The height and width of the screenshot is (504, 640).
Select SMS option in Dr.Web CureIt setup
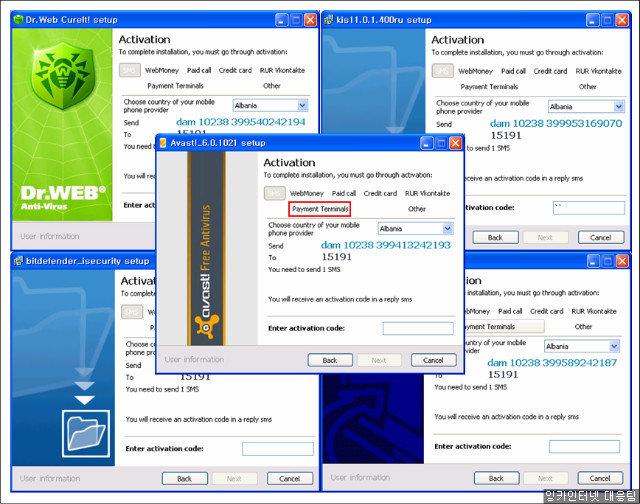click(x=130, y=70)
